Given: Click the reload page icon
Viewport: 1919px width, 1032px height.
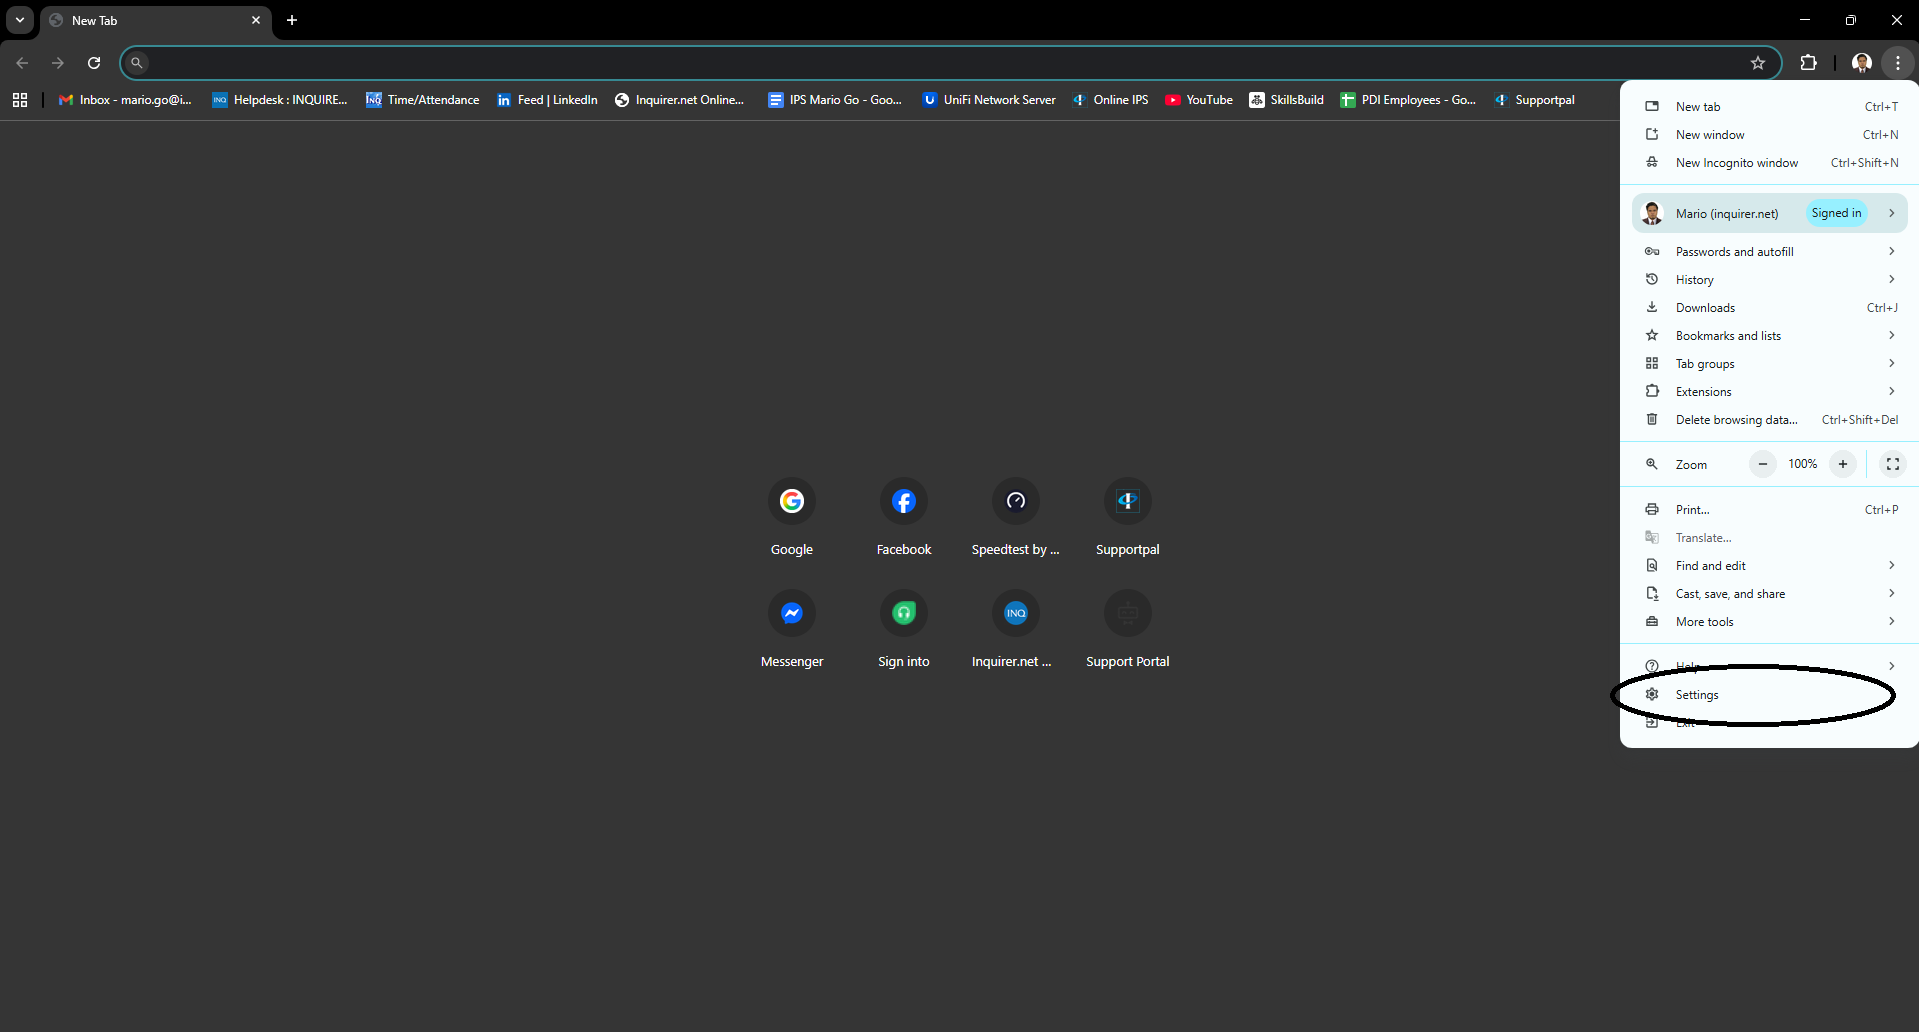Looking at the screenshot, I should 94,63.
